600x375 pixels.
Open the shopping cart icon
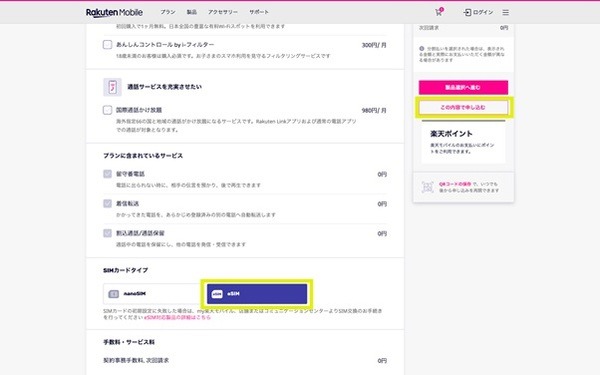click(439, 12)
